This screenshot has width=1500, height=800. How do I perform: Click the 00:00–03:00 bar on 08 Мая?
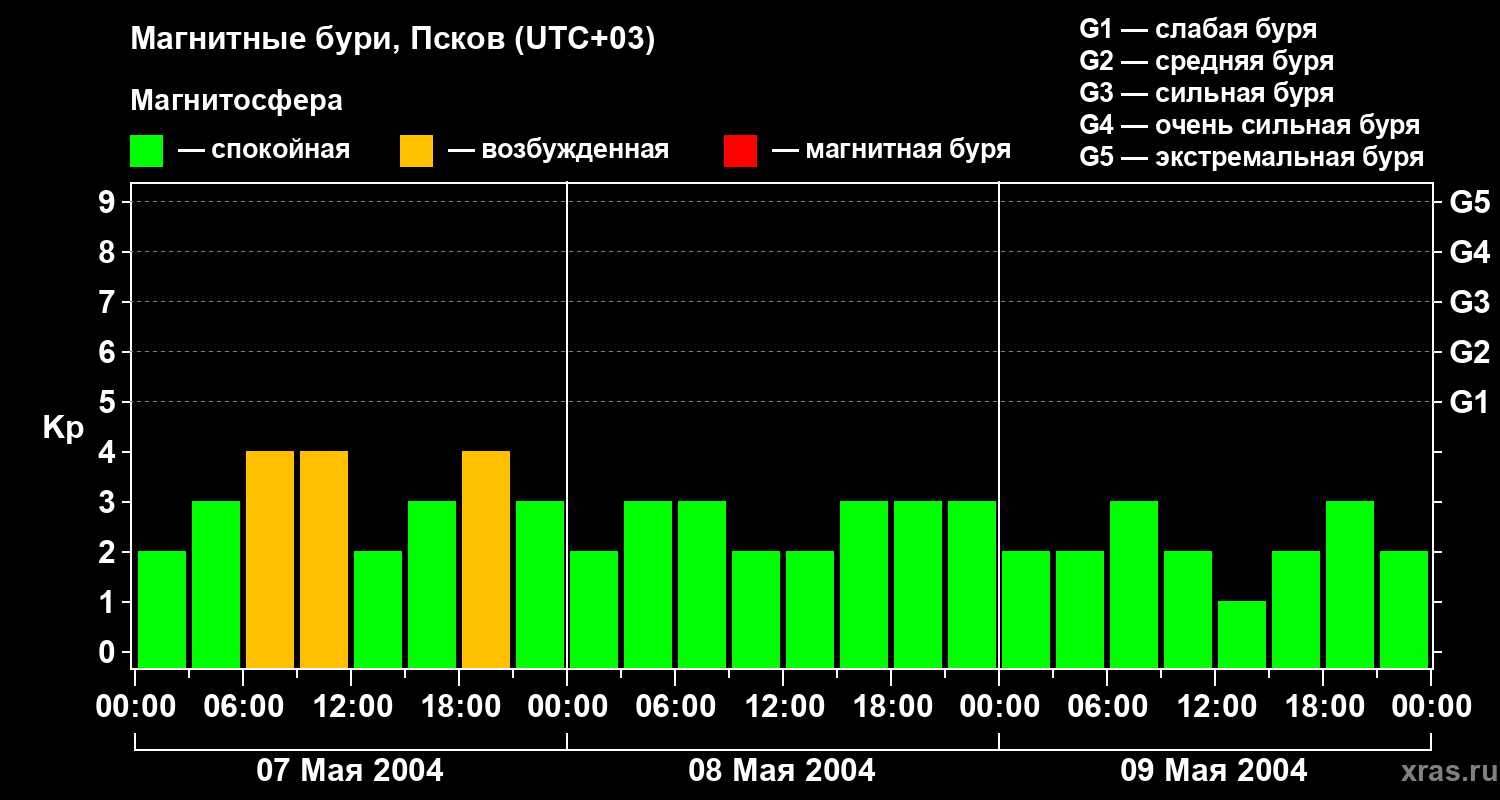(x=594, y=609)
